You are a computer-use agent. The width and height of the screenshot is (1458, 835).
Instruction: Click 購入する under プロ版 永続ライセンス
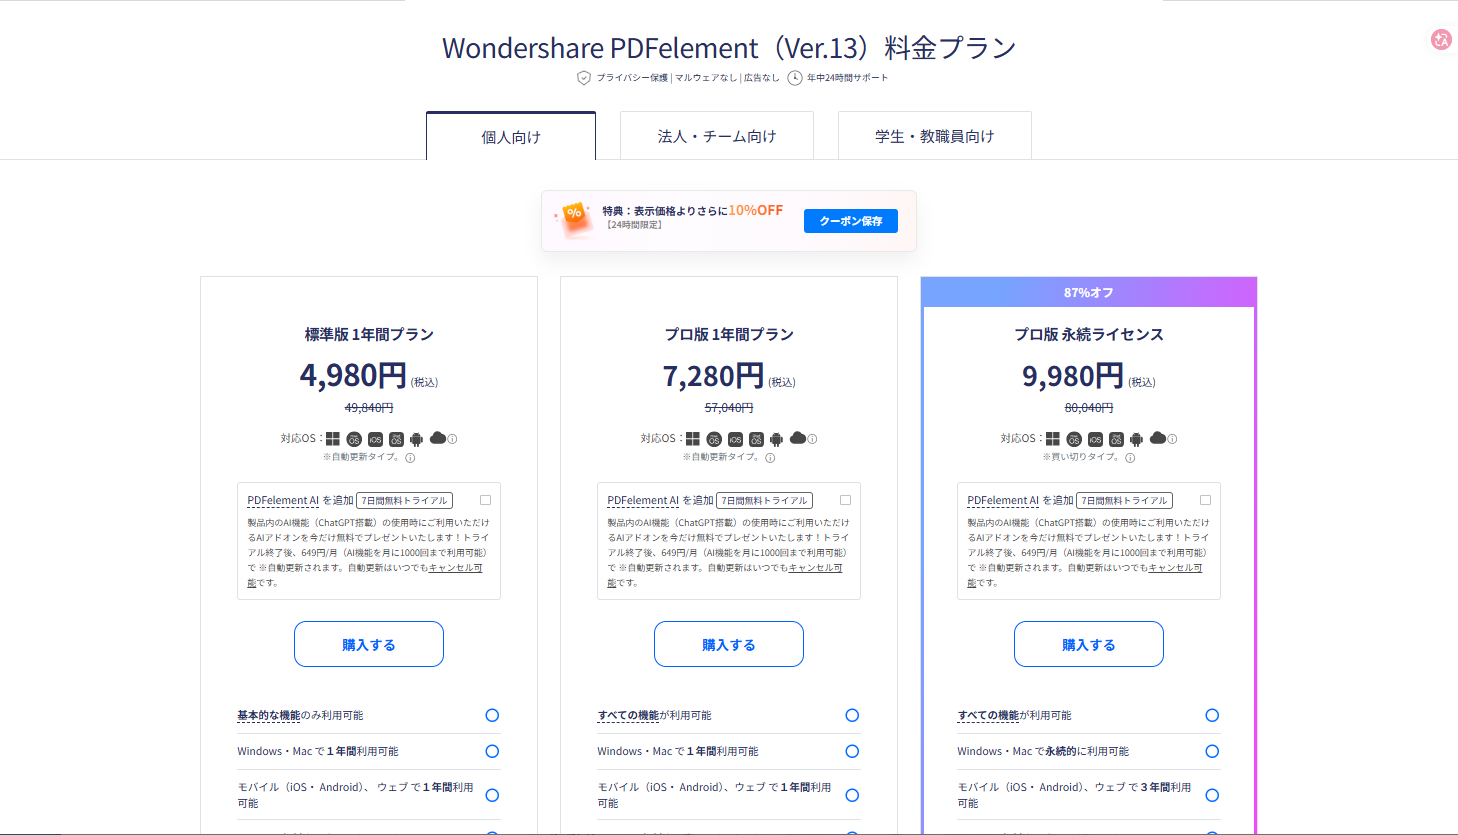tap(1089, 644)
